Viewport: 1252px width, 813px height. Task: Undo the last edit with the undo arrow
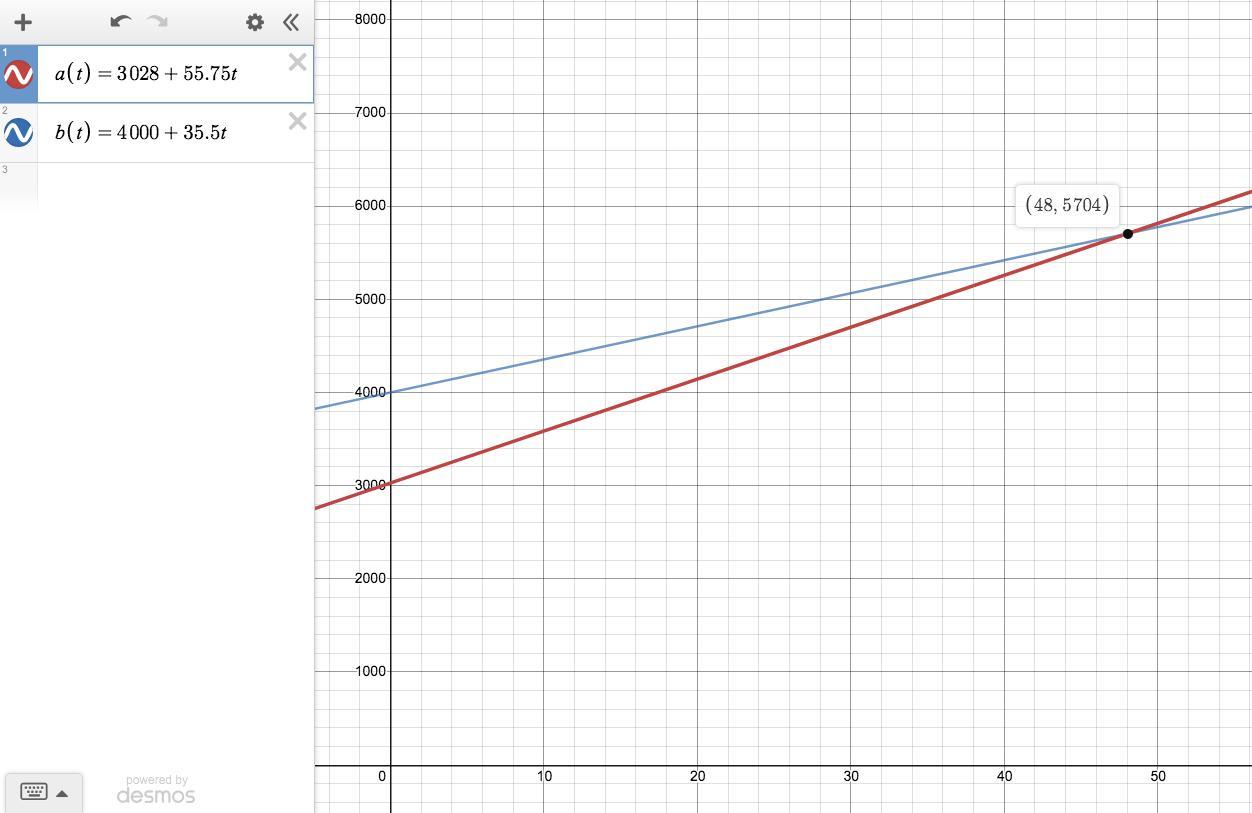pos(121,21)
